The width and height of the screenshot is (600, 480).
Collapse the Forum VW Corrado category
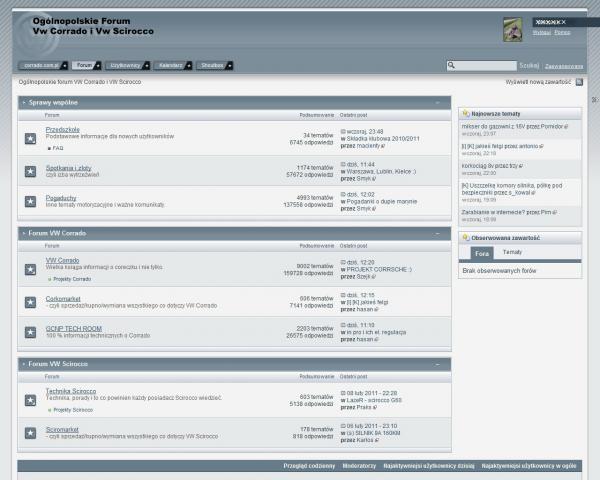437,233
